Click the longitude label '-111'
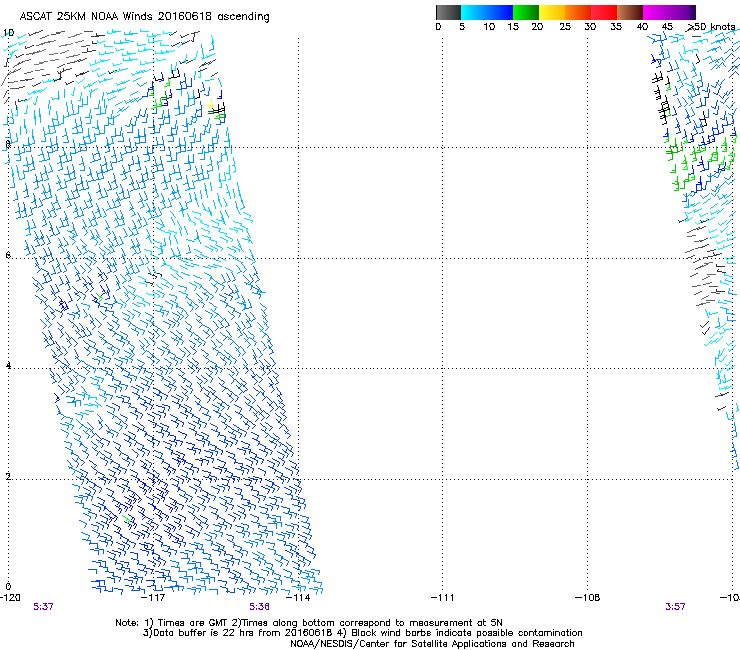 click(443, 598)
